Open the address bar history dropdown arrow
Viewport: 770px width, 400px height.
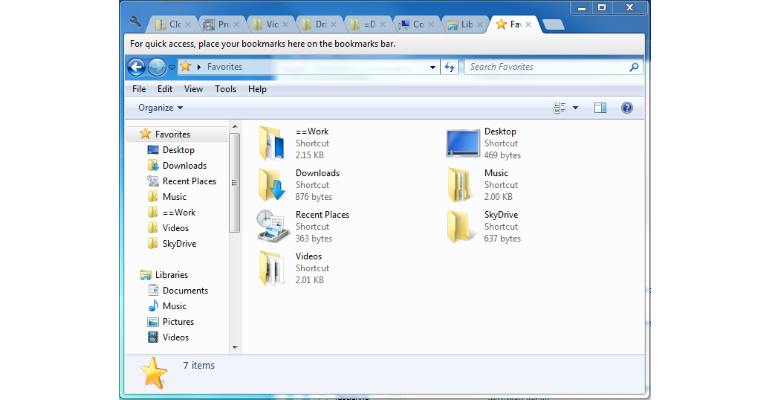[433, 67]
